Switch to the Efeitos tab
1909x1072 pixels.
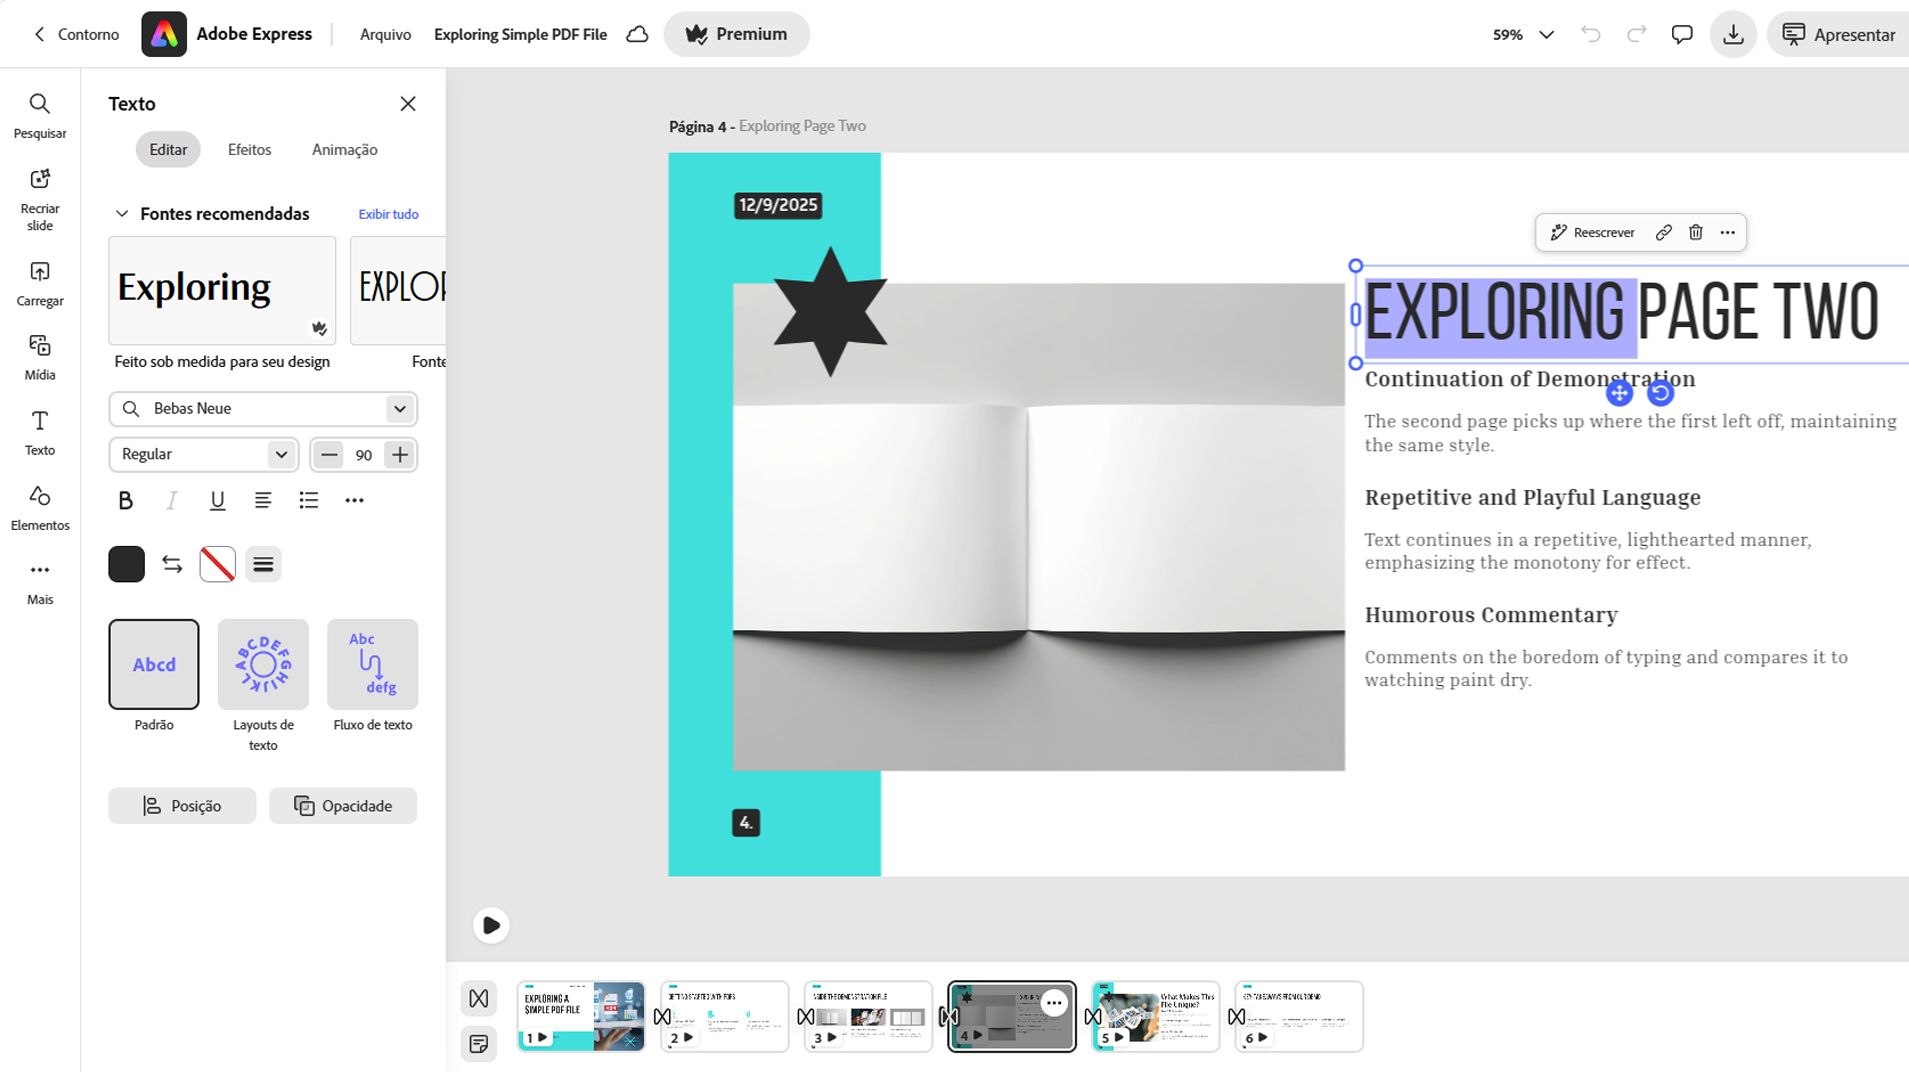249,149
